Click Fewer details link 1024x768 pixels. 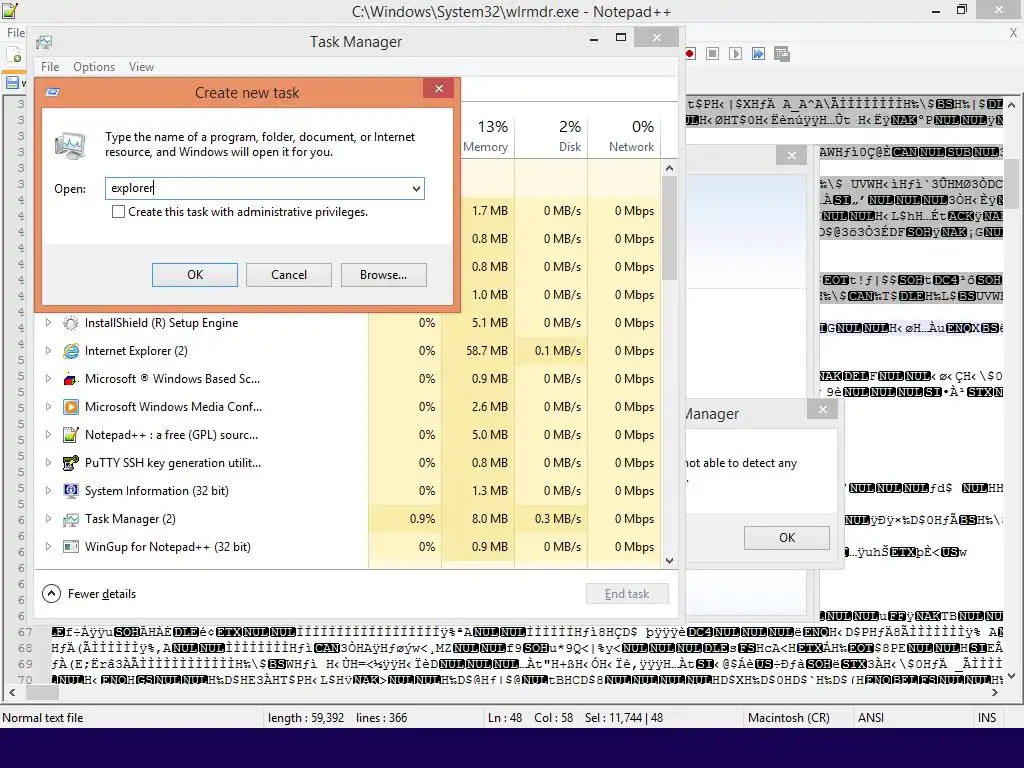click(x=102, y=594)
